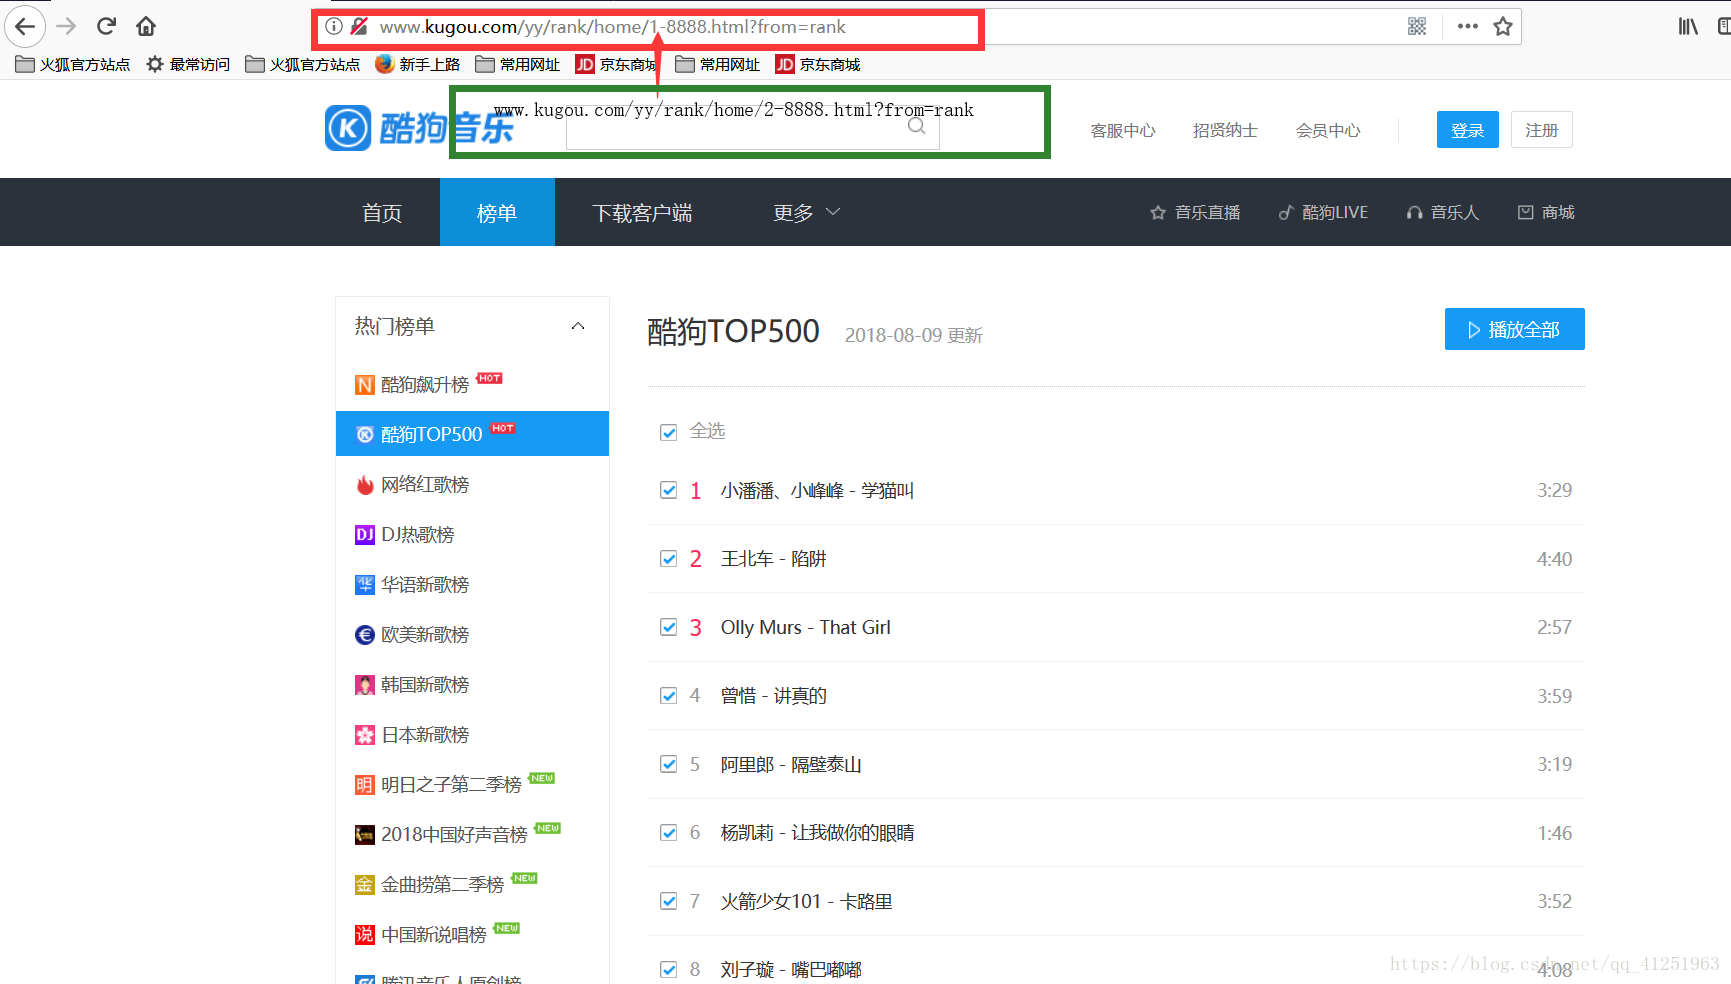
Task: Open the 客服中心 link
Action: click(x=1122, y=130)
